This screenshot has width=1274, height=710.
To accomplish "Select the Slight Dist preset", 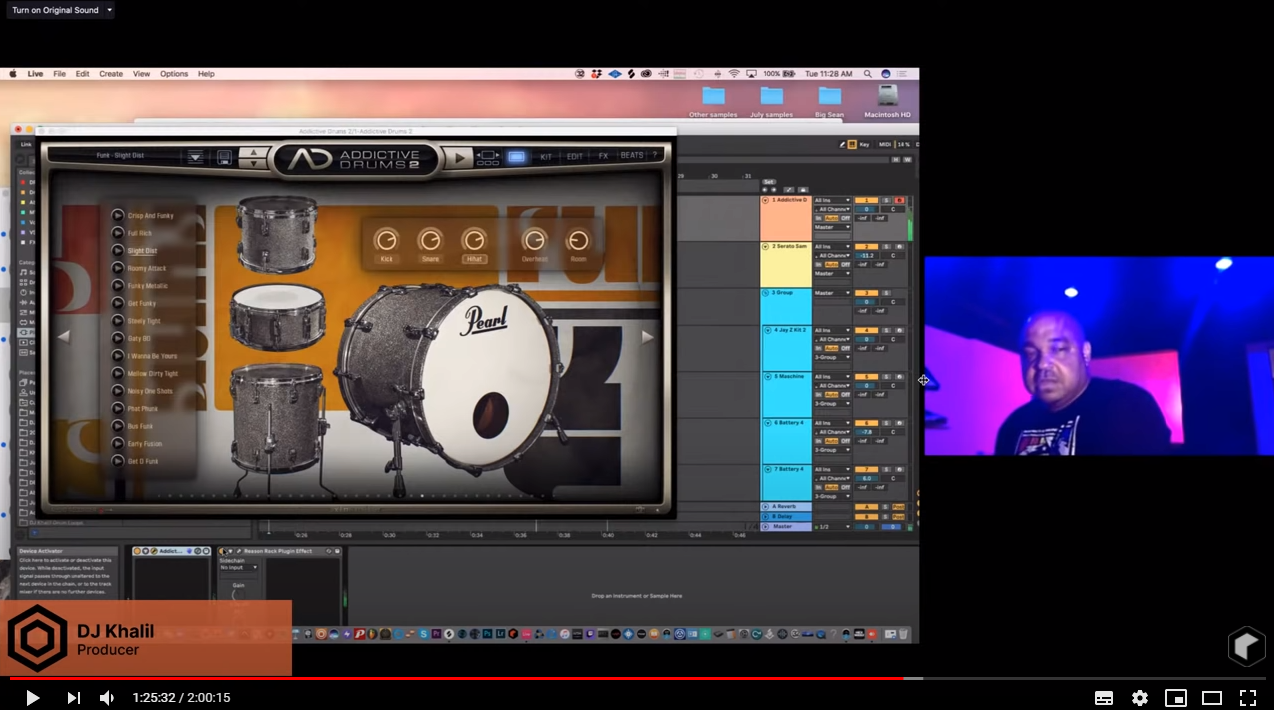I will point(142,251).
